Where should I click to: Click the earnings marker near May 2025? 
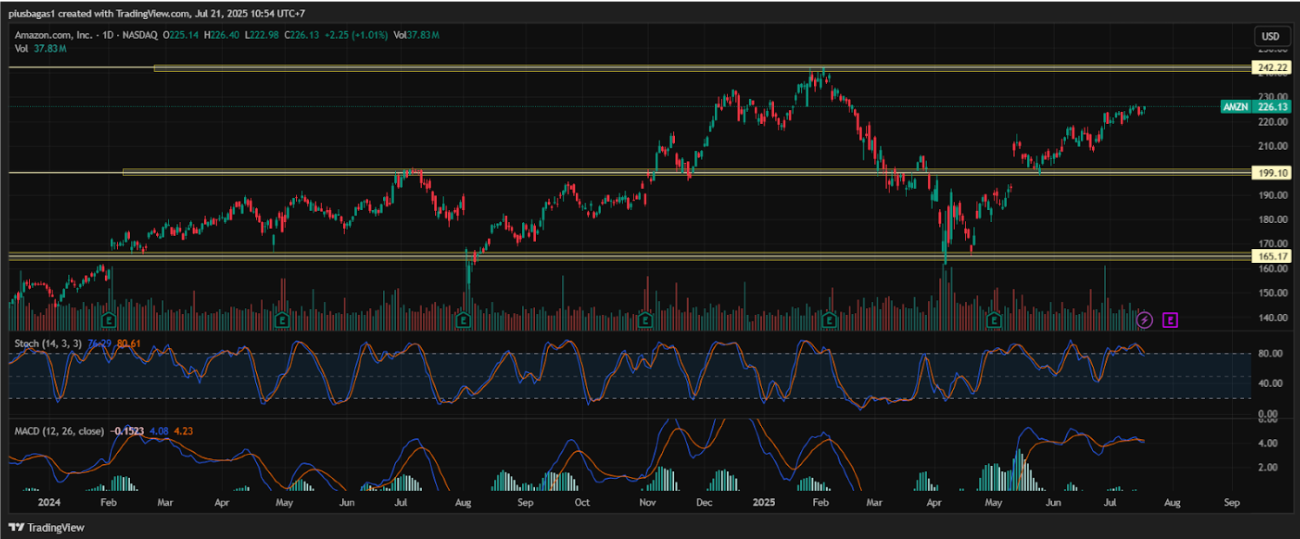coord(994,320)
